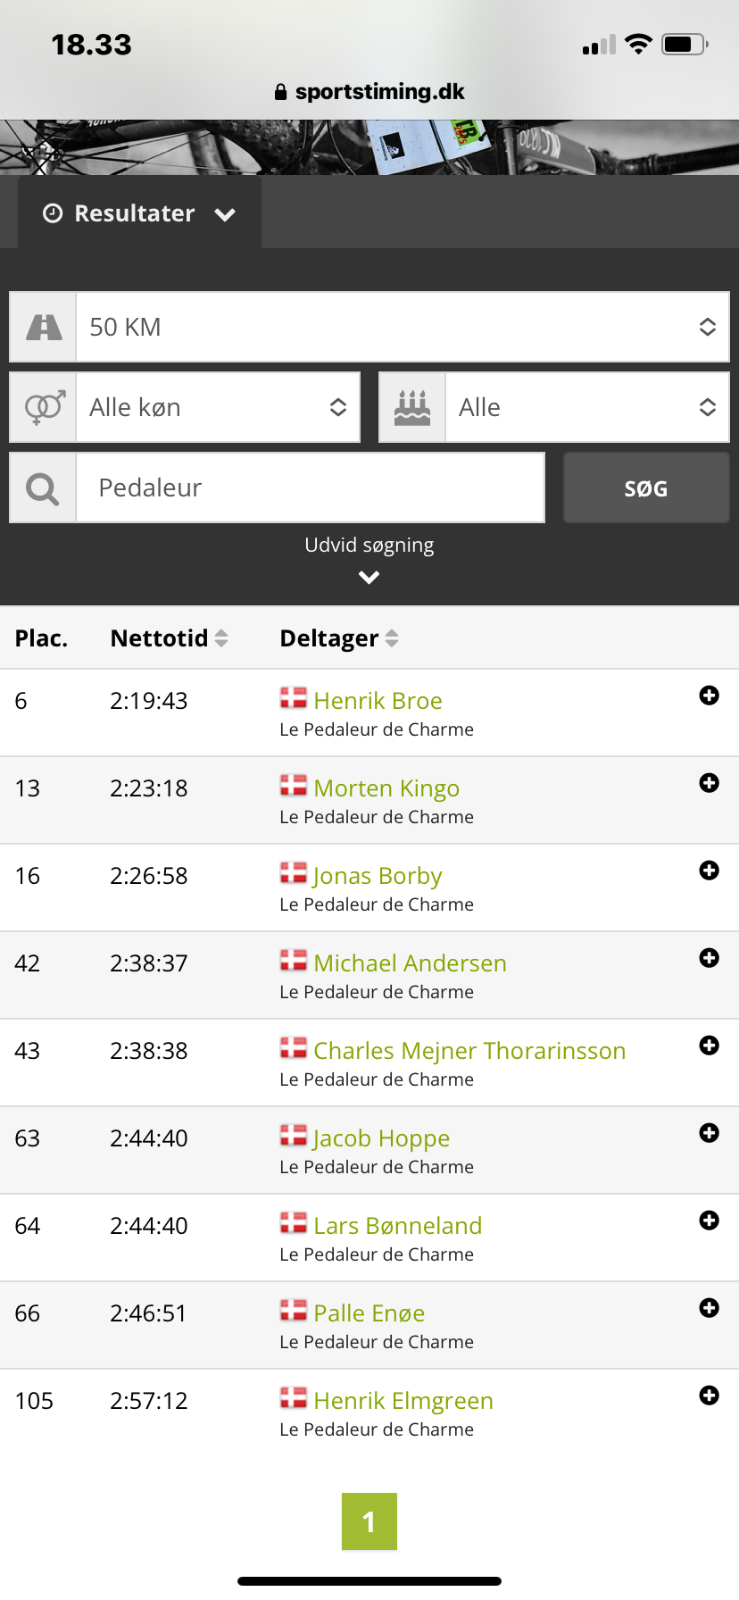Image resolution: width=739 pixels, height=1600 pixels.
Task: Show plus details for Jonas Borby
Action: (709, 871)
